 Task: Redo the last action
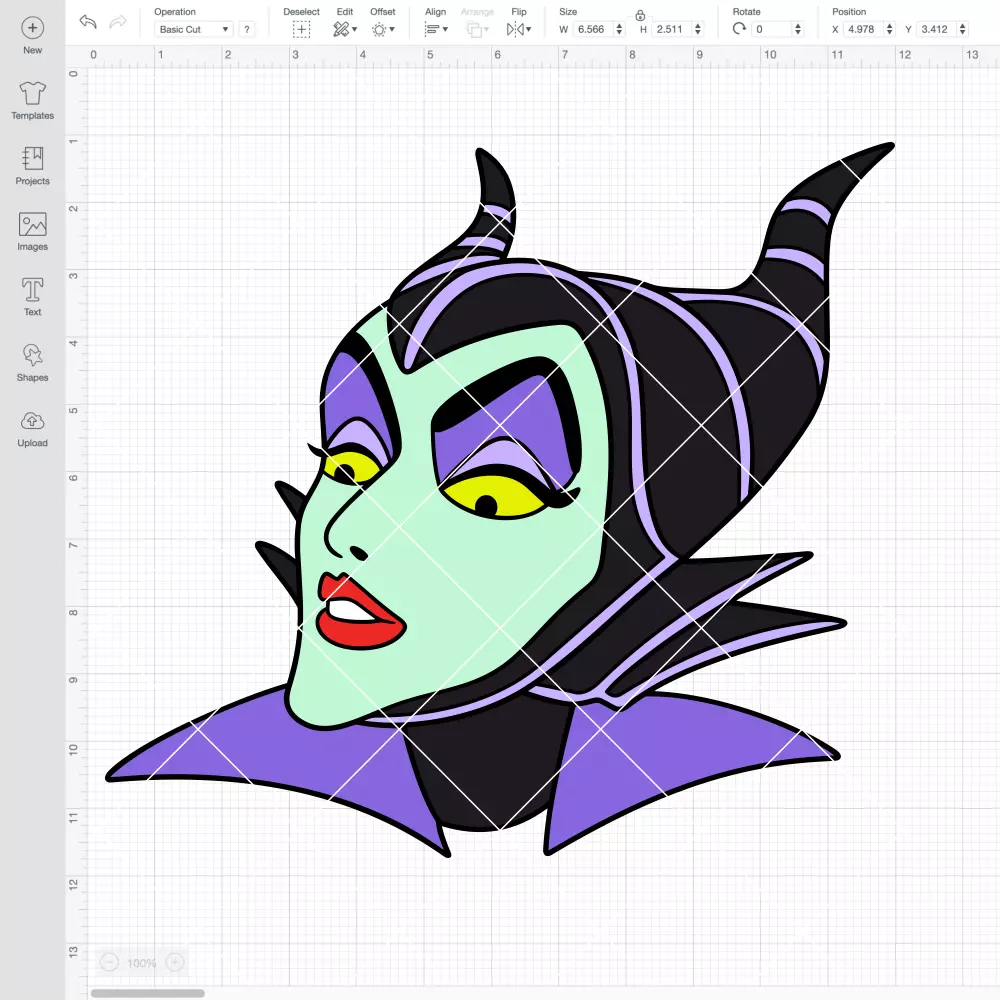click(x=118, y=22)
